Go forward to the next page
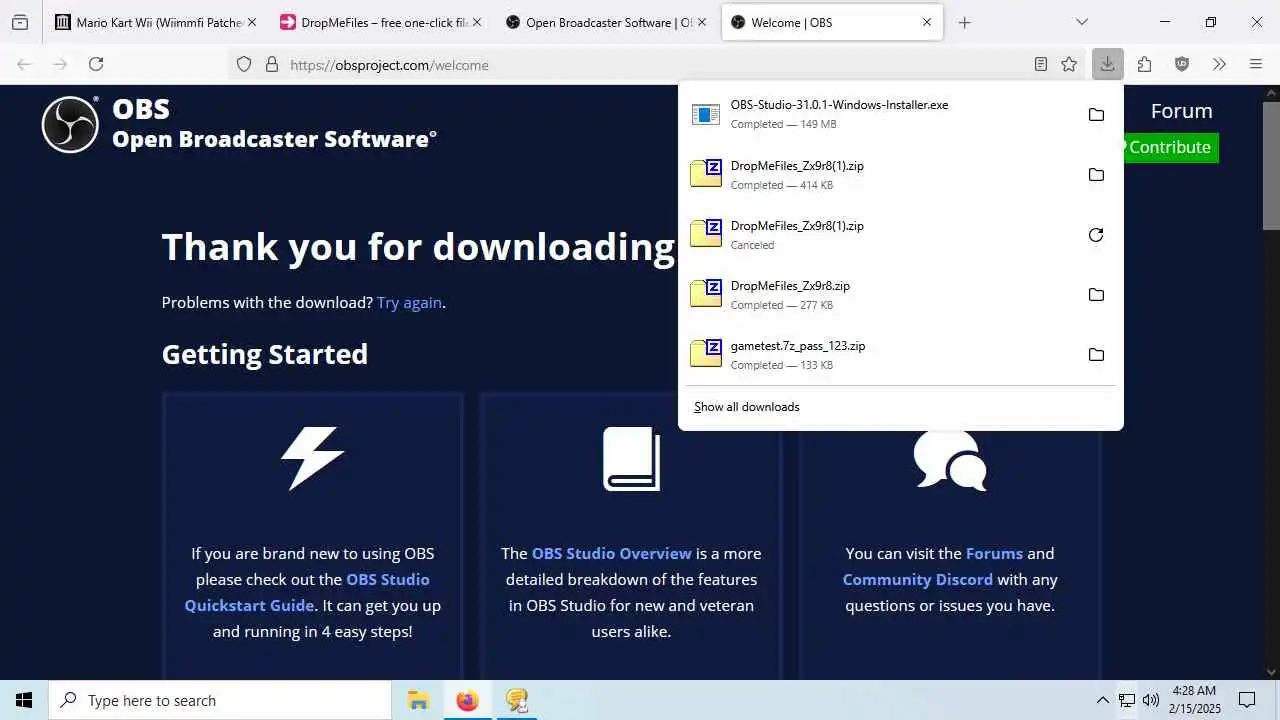Viewport: 1280px width, 720px height. [x=60, y=64]
